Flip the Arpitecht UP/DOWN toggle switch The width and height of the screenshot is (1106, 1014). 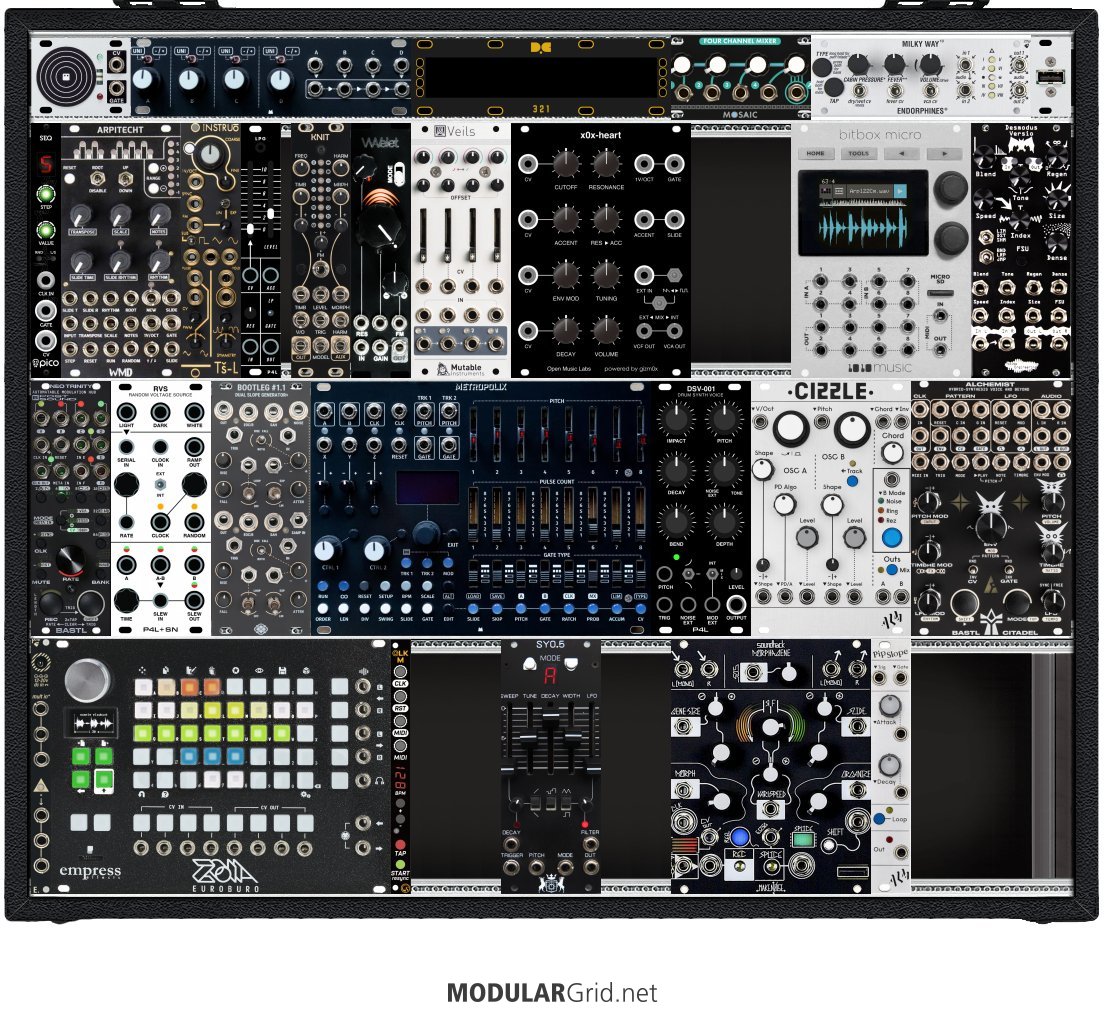coord(126,178)
